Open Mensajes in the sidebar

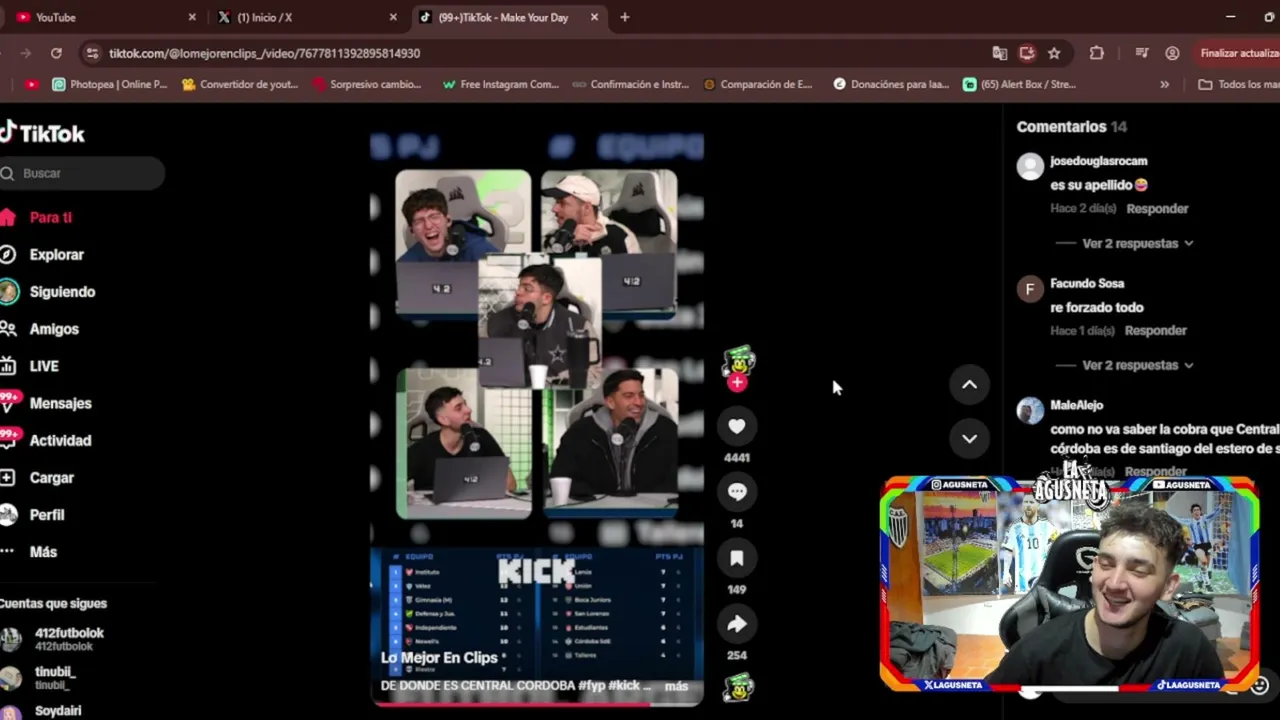(x=60, y=403)
